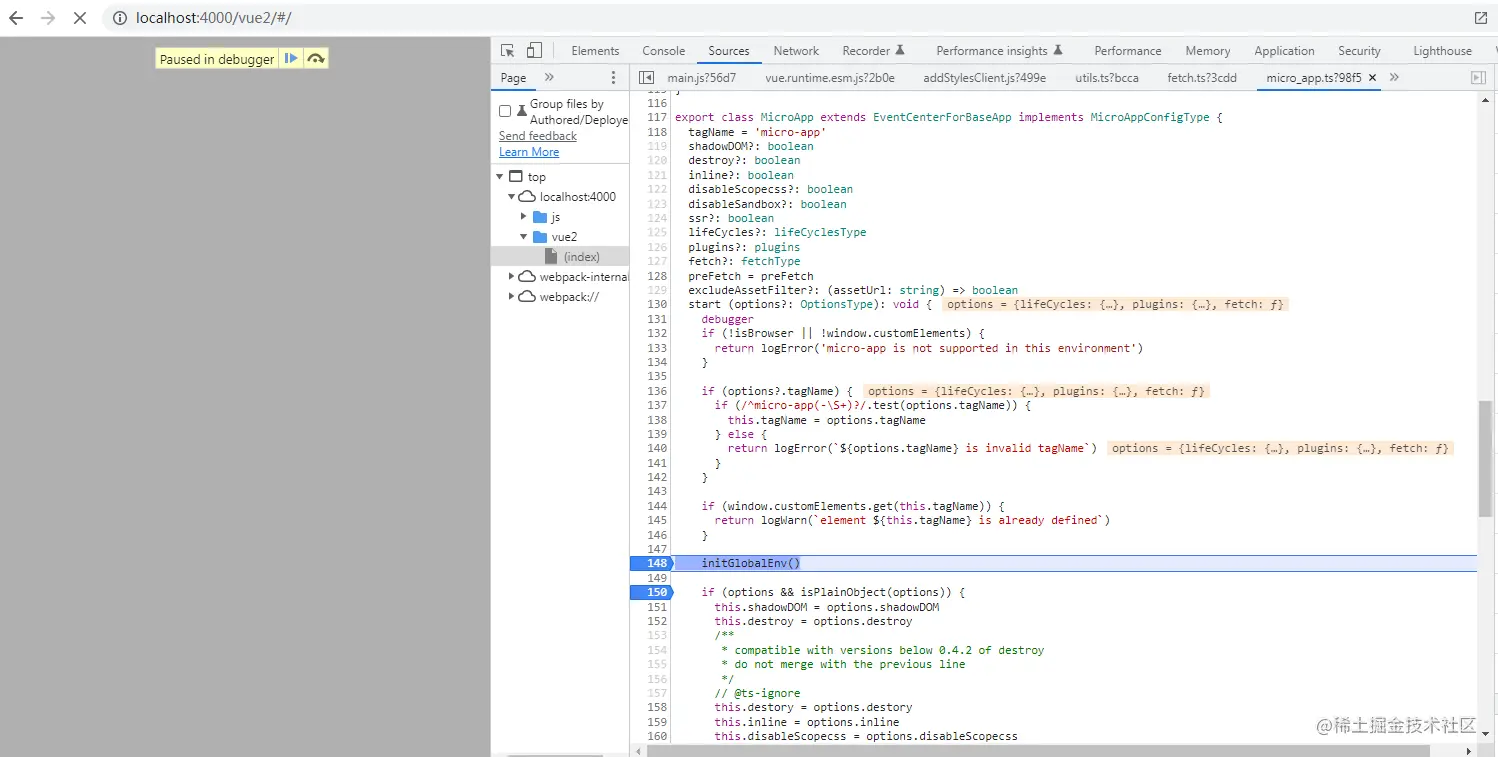
Task: Click the step over icon in overlay
Action: click(316, 59)
